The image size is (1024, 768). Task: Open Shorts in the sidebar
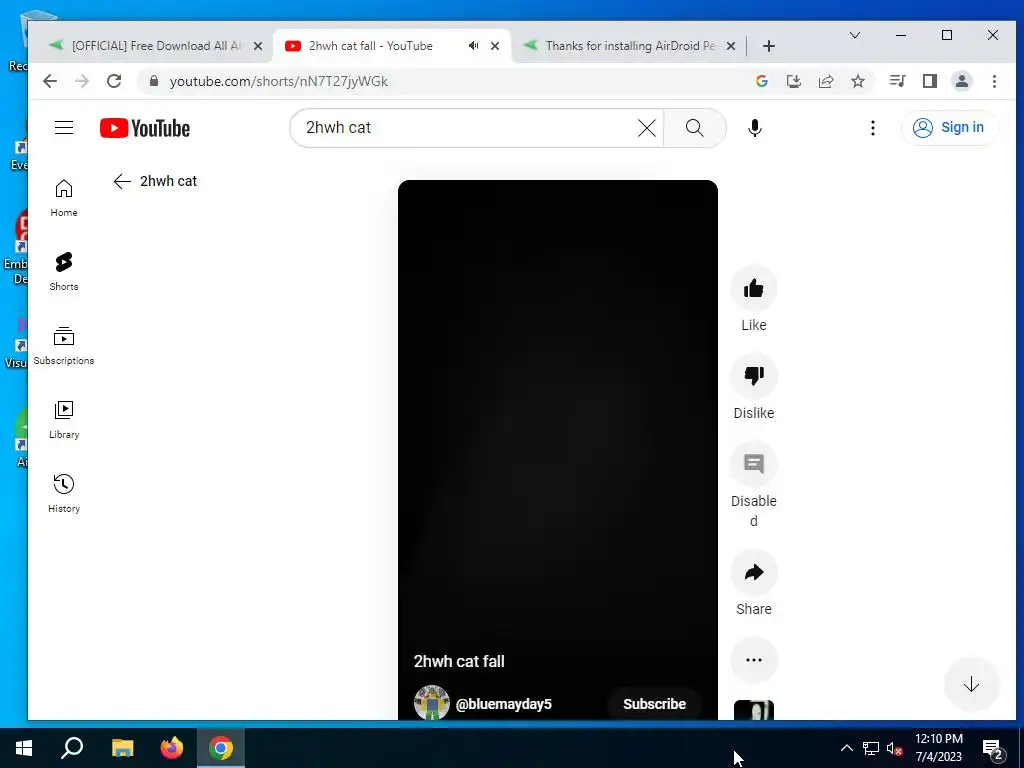coord(64,272)
